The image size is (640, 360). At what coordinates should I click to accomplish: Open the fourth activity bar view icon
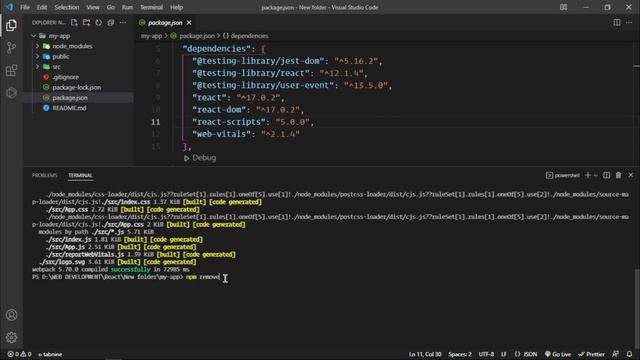(11, 93)
